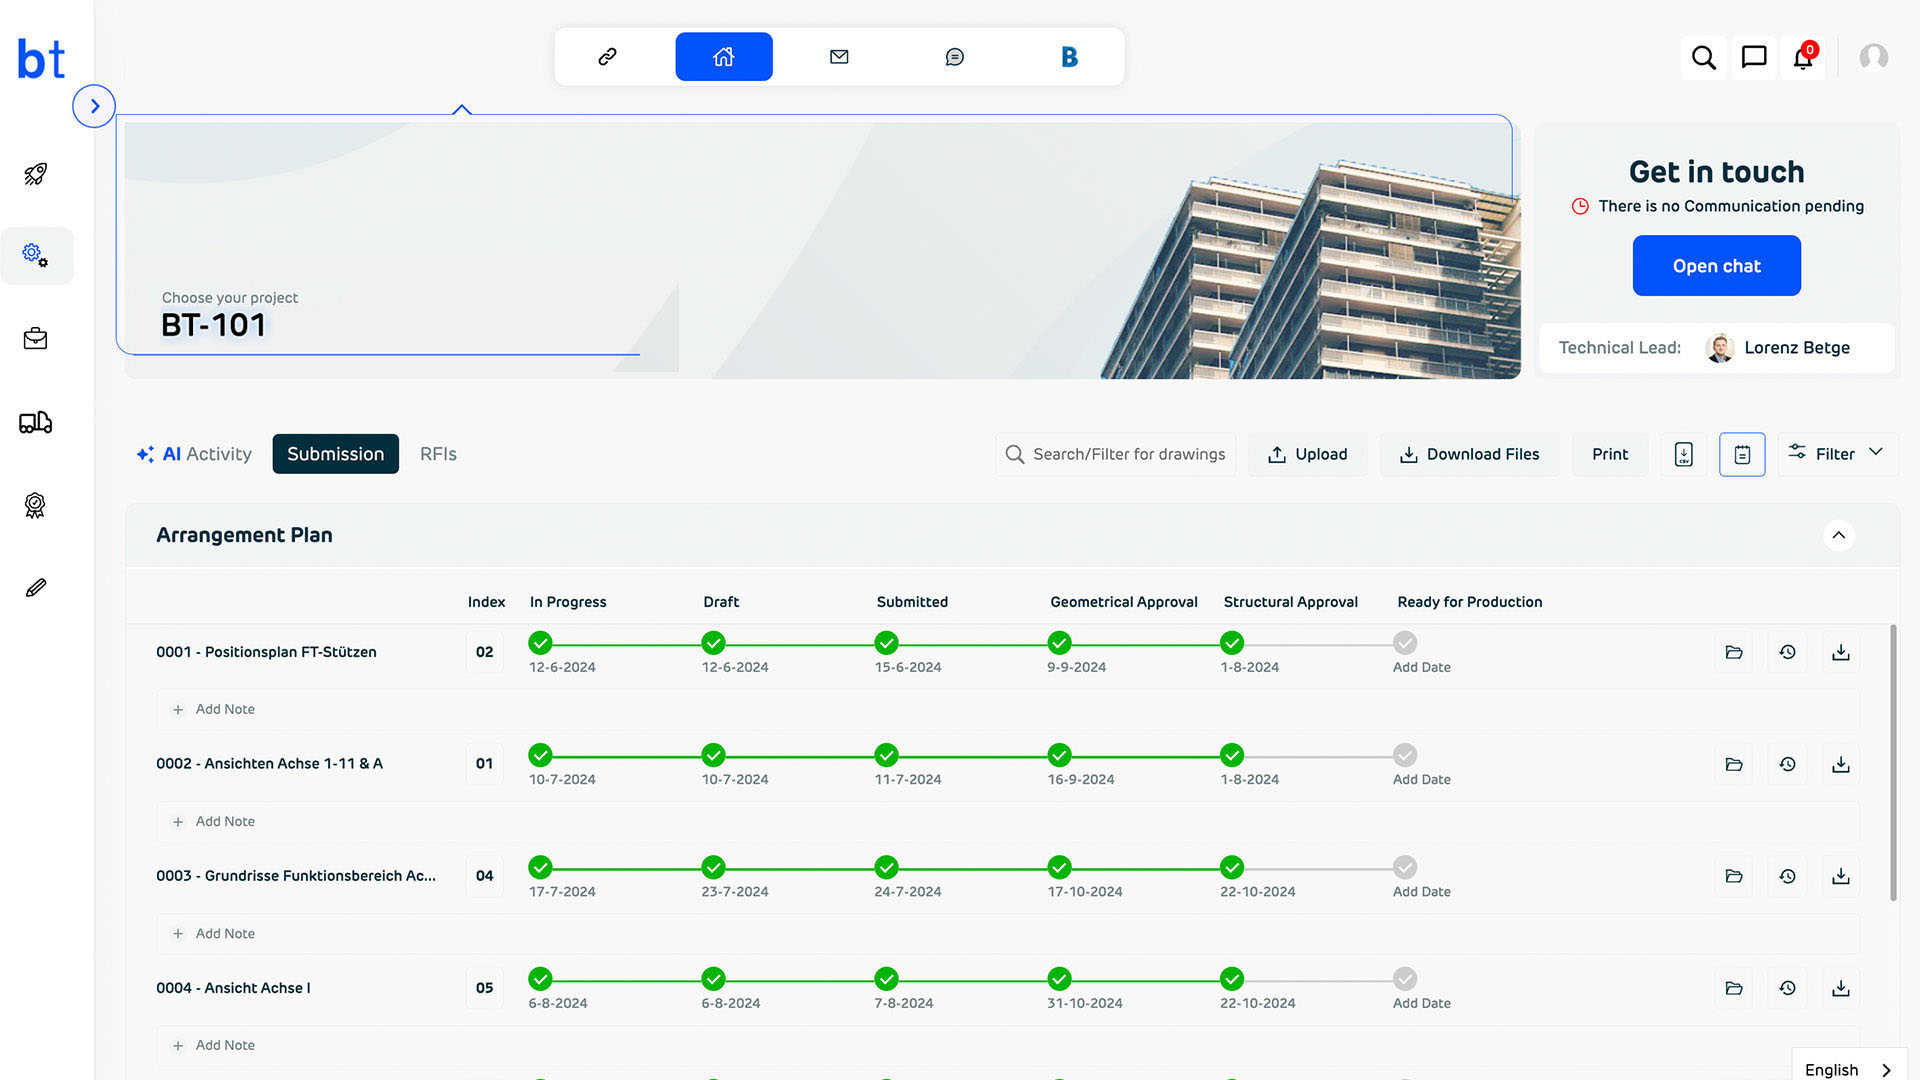Screen dimensions: 1920x1080
Task: Click index 05 of 0004 Ansicht Achse I
Action: 484,988
